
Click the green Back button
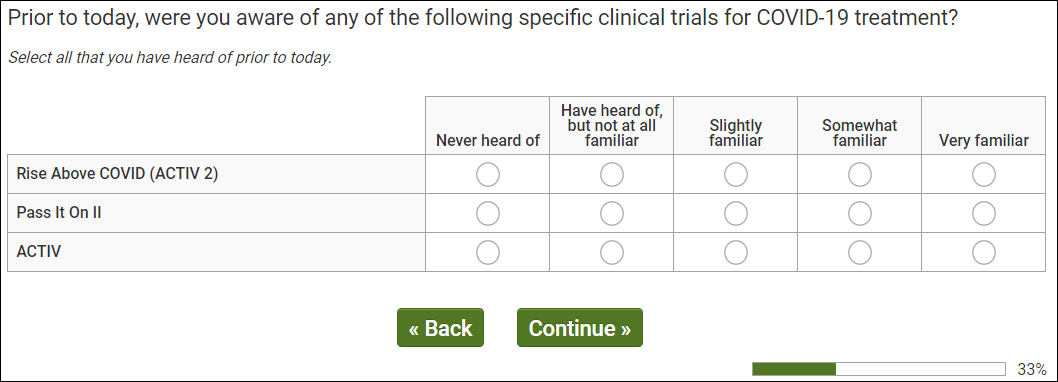pyautogui.click(x=441, y=328)
